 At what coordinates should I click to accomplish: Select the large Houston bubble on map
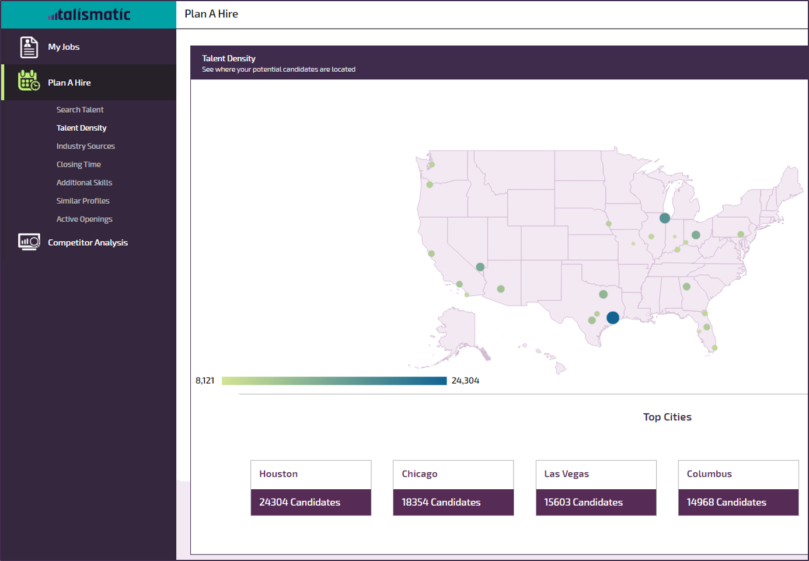tap(613, 318)
